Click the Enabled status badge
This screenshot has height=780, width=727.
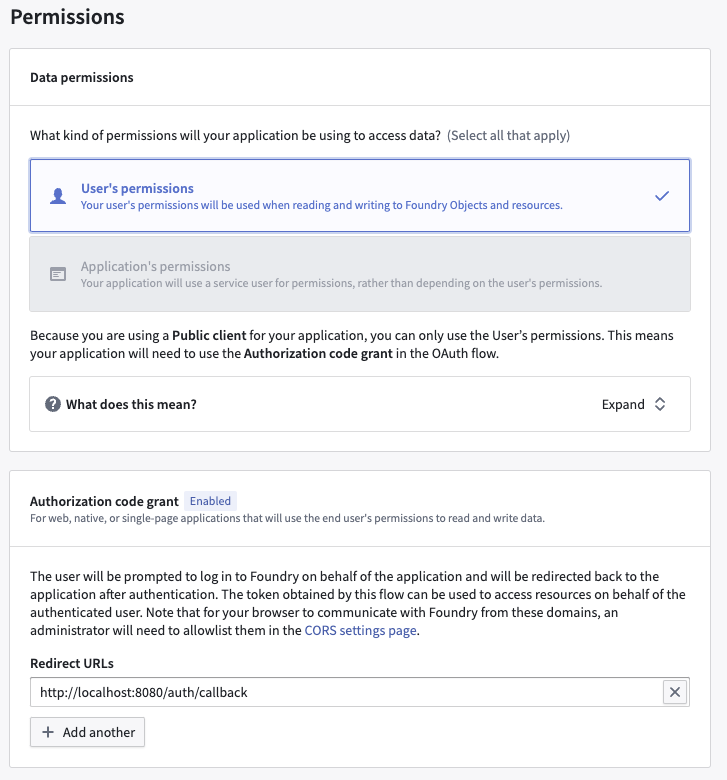pyautogui.click(x=210, y=501)
